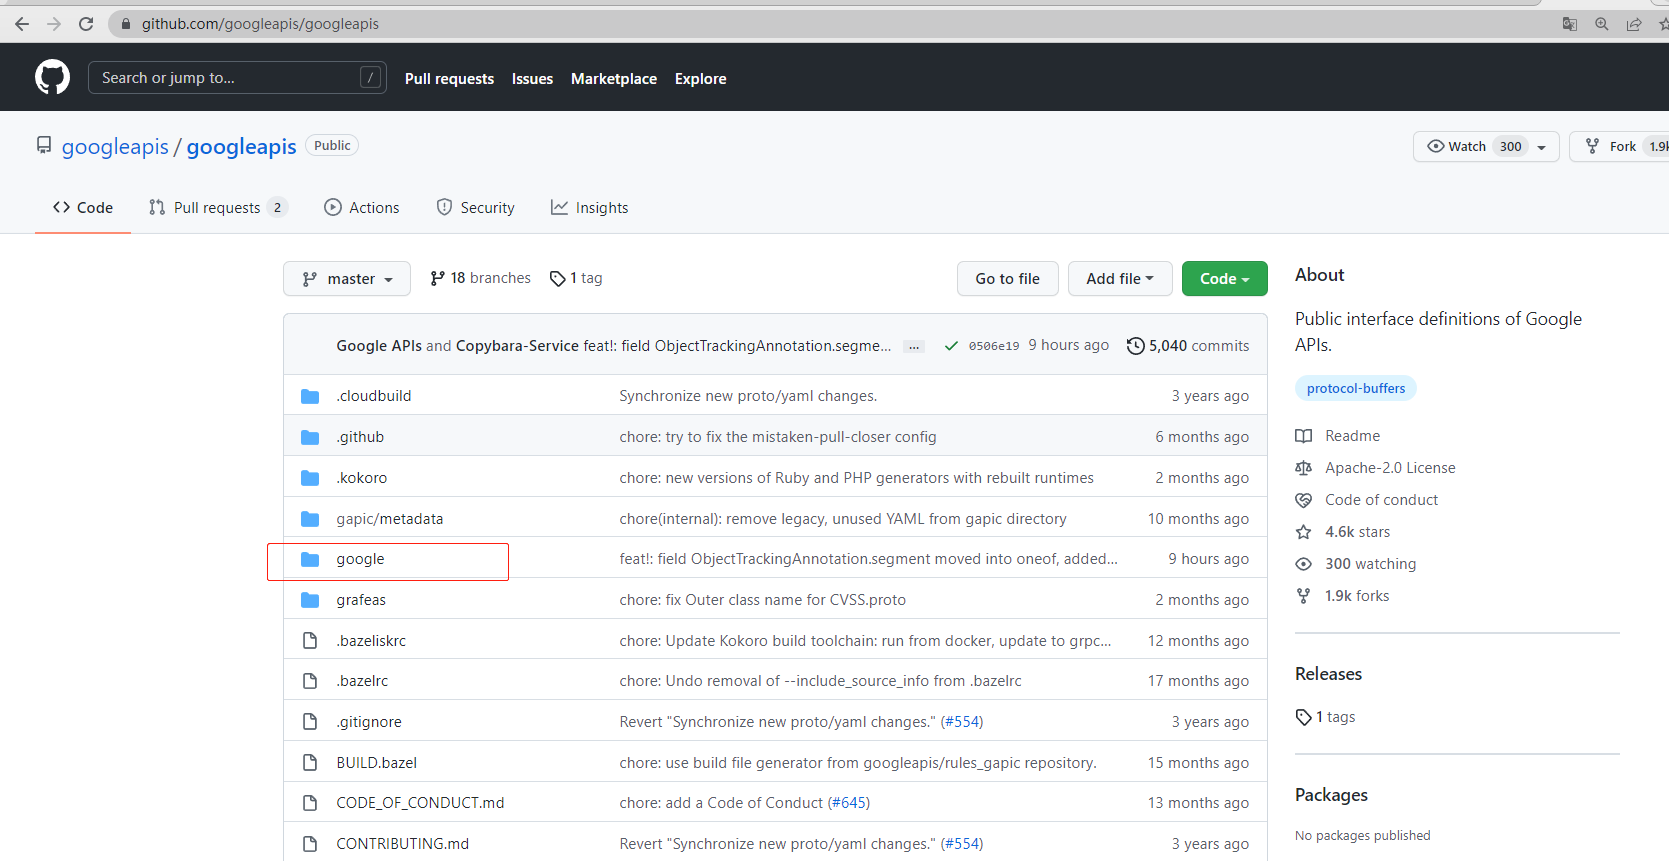The image size is (1669, 861).
Task: Click the .github folder icon
Action: (x=310, y=437)
